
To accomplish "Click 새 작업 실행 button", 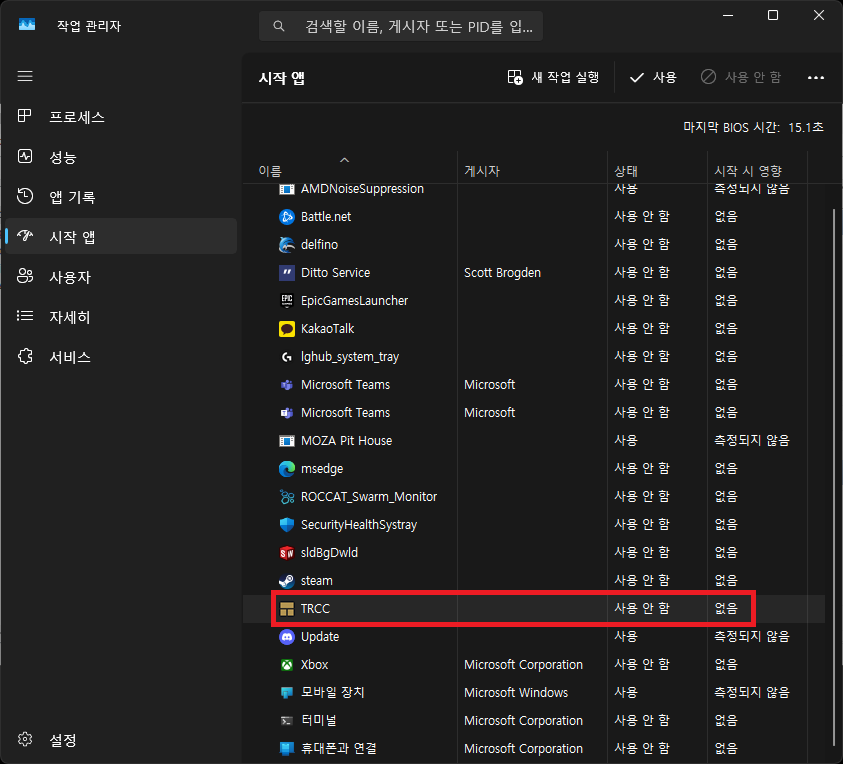I will click(x=553, y=77).
